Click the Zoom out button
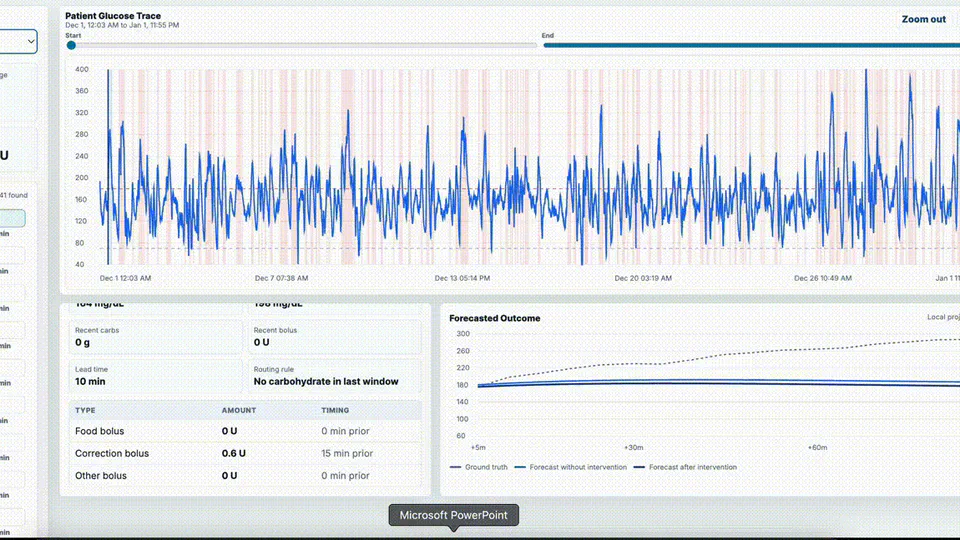 pos(923,20)
